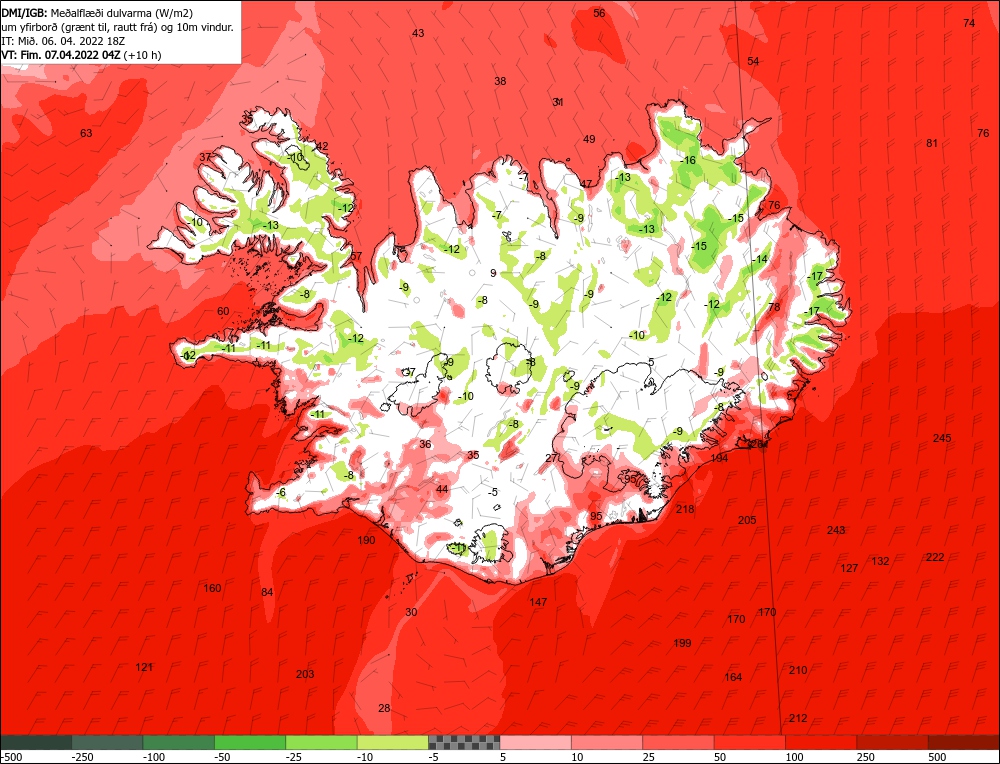This screenshot has width=1000, height=764.
Task: Click the '203' value south of Iceland
Action: [x=305, y=674]
